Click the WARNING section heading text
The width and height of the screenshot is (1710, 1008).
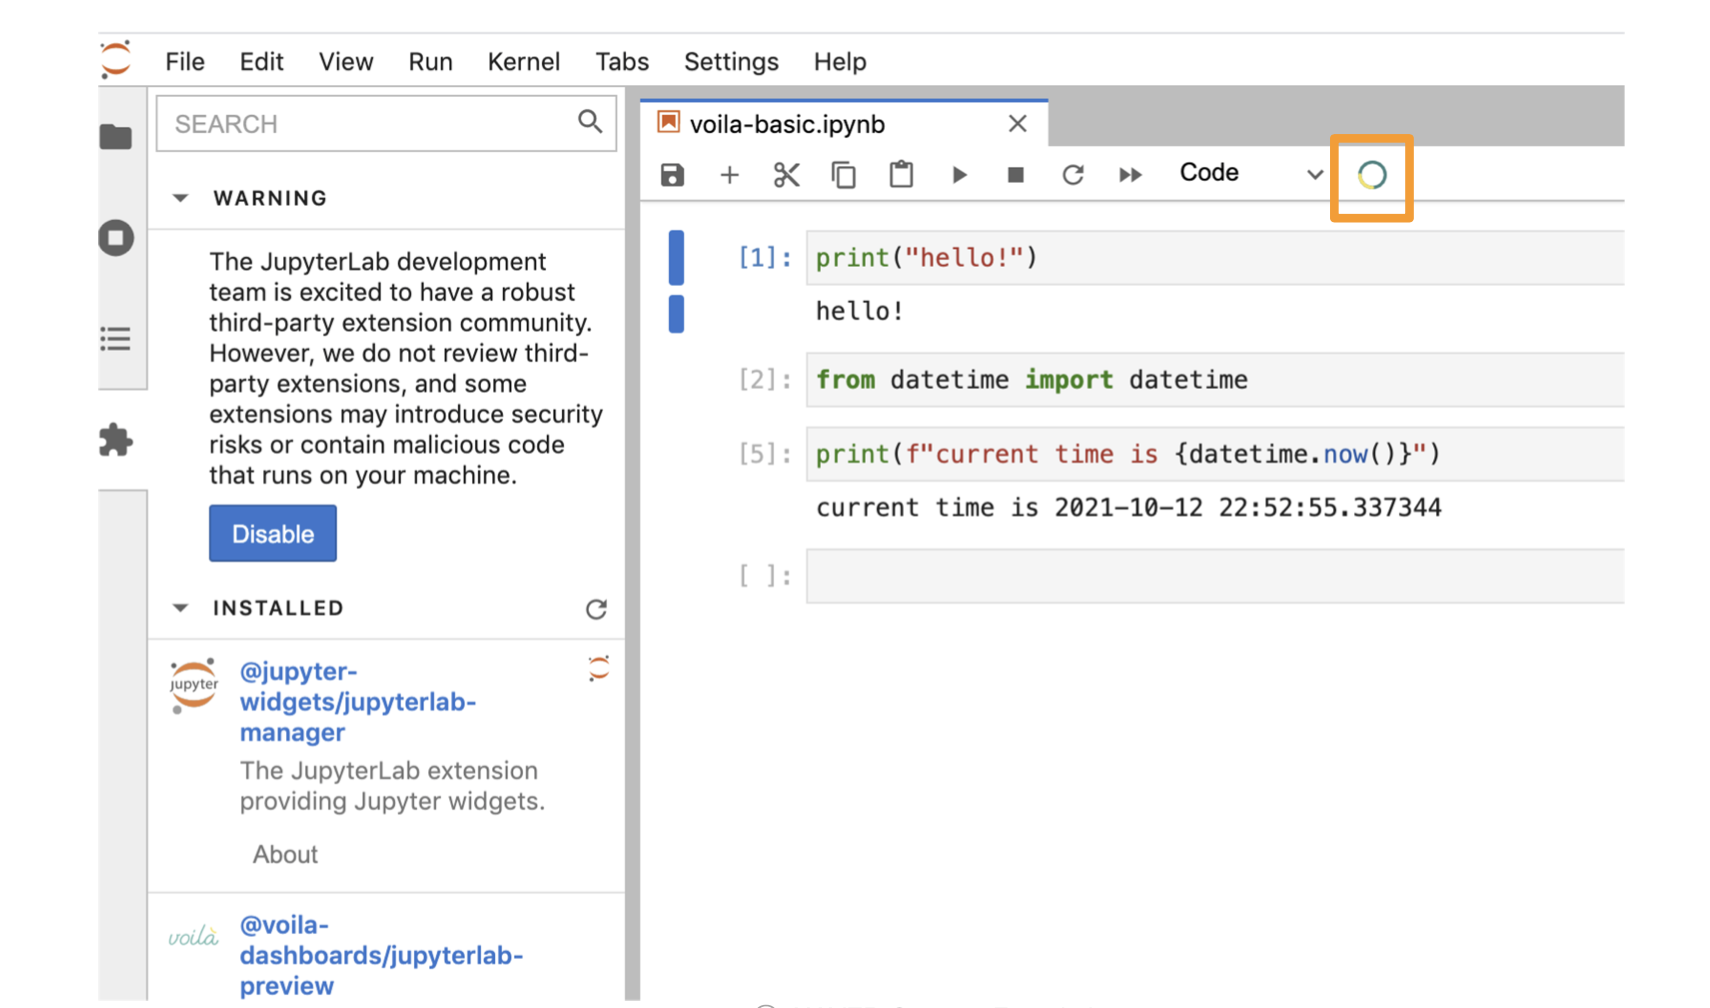coord(270,198)
